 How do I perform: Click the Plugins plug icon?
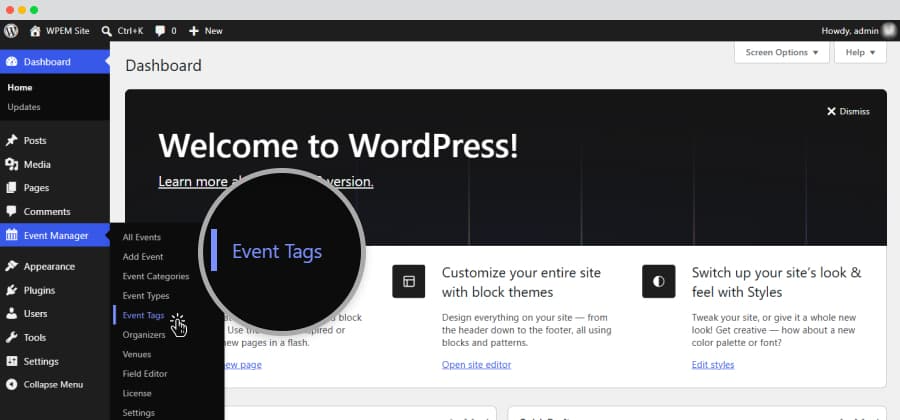pyautogui.click(x=11, y=290)
